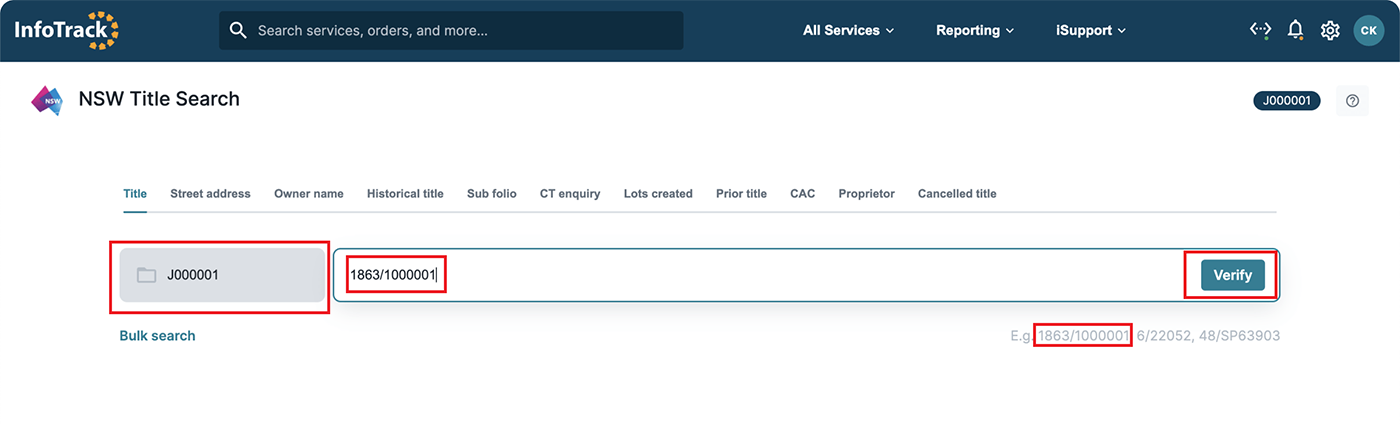Select the Title tab

[x=135, y=194]
